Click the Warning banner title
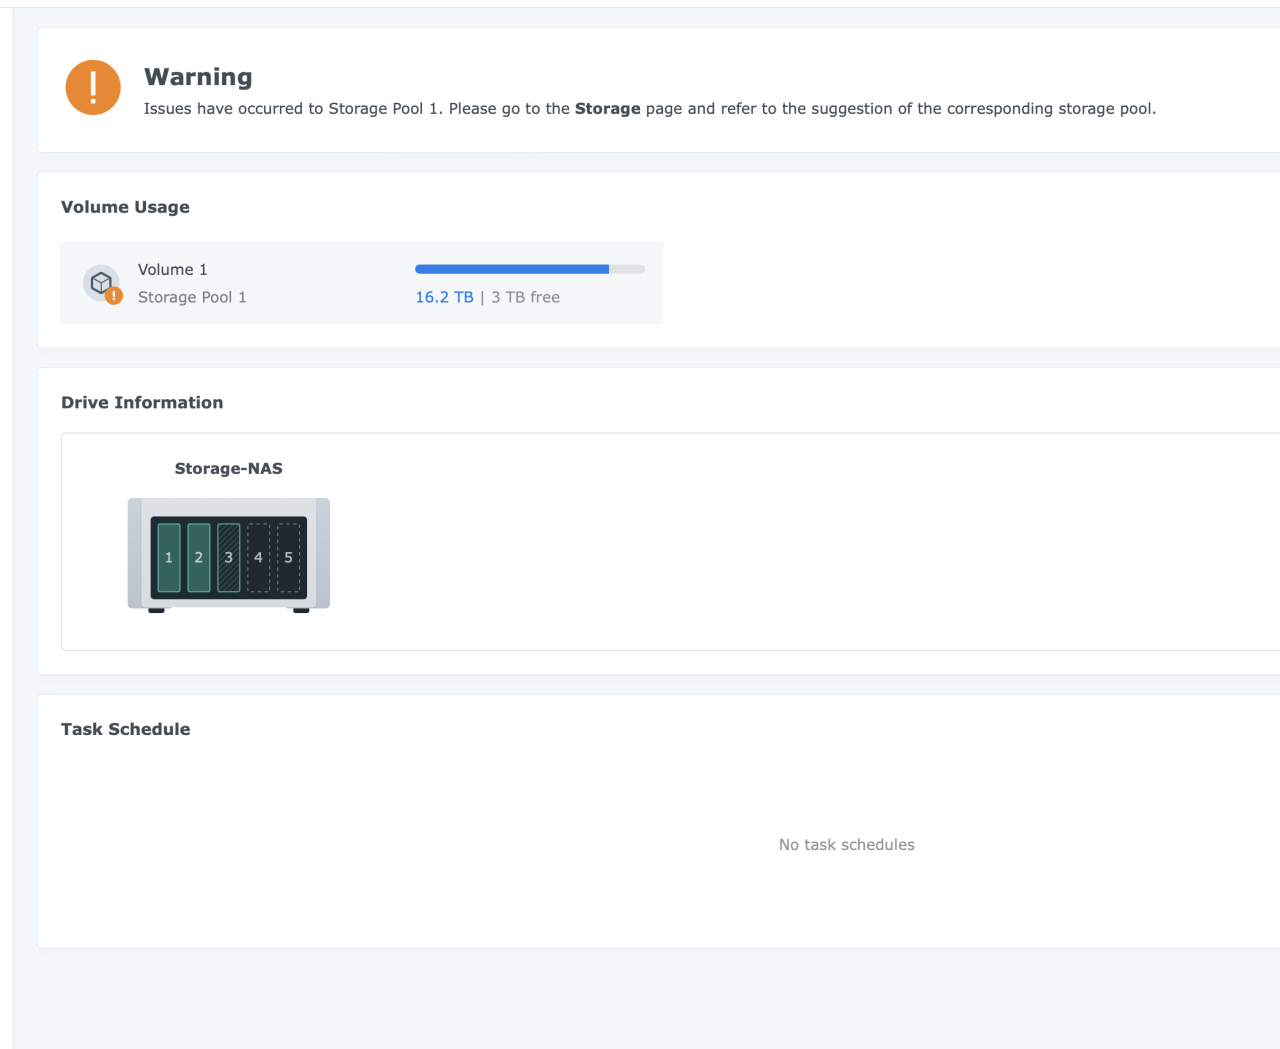The width and height of the screenshot is (1280, 1049). pyautogui.click(x=198, y=77)
